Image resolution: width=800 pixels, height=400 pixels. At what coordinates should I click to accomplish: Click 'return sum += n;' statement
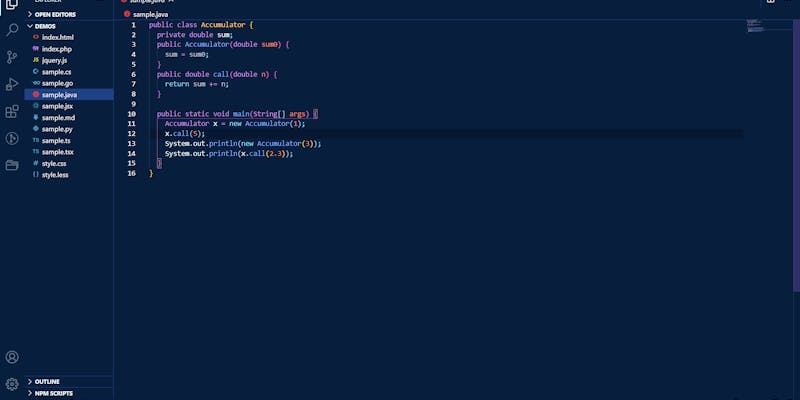[x=196, y=84]
